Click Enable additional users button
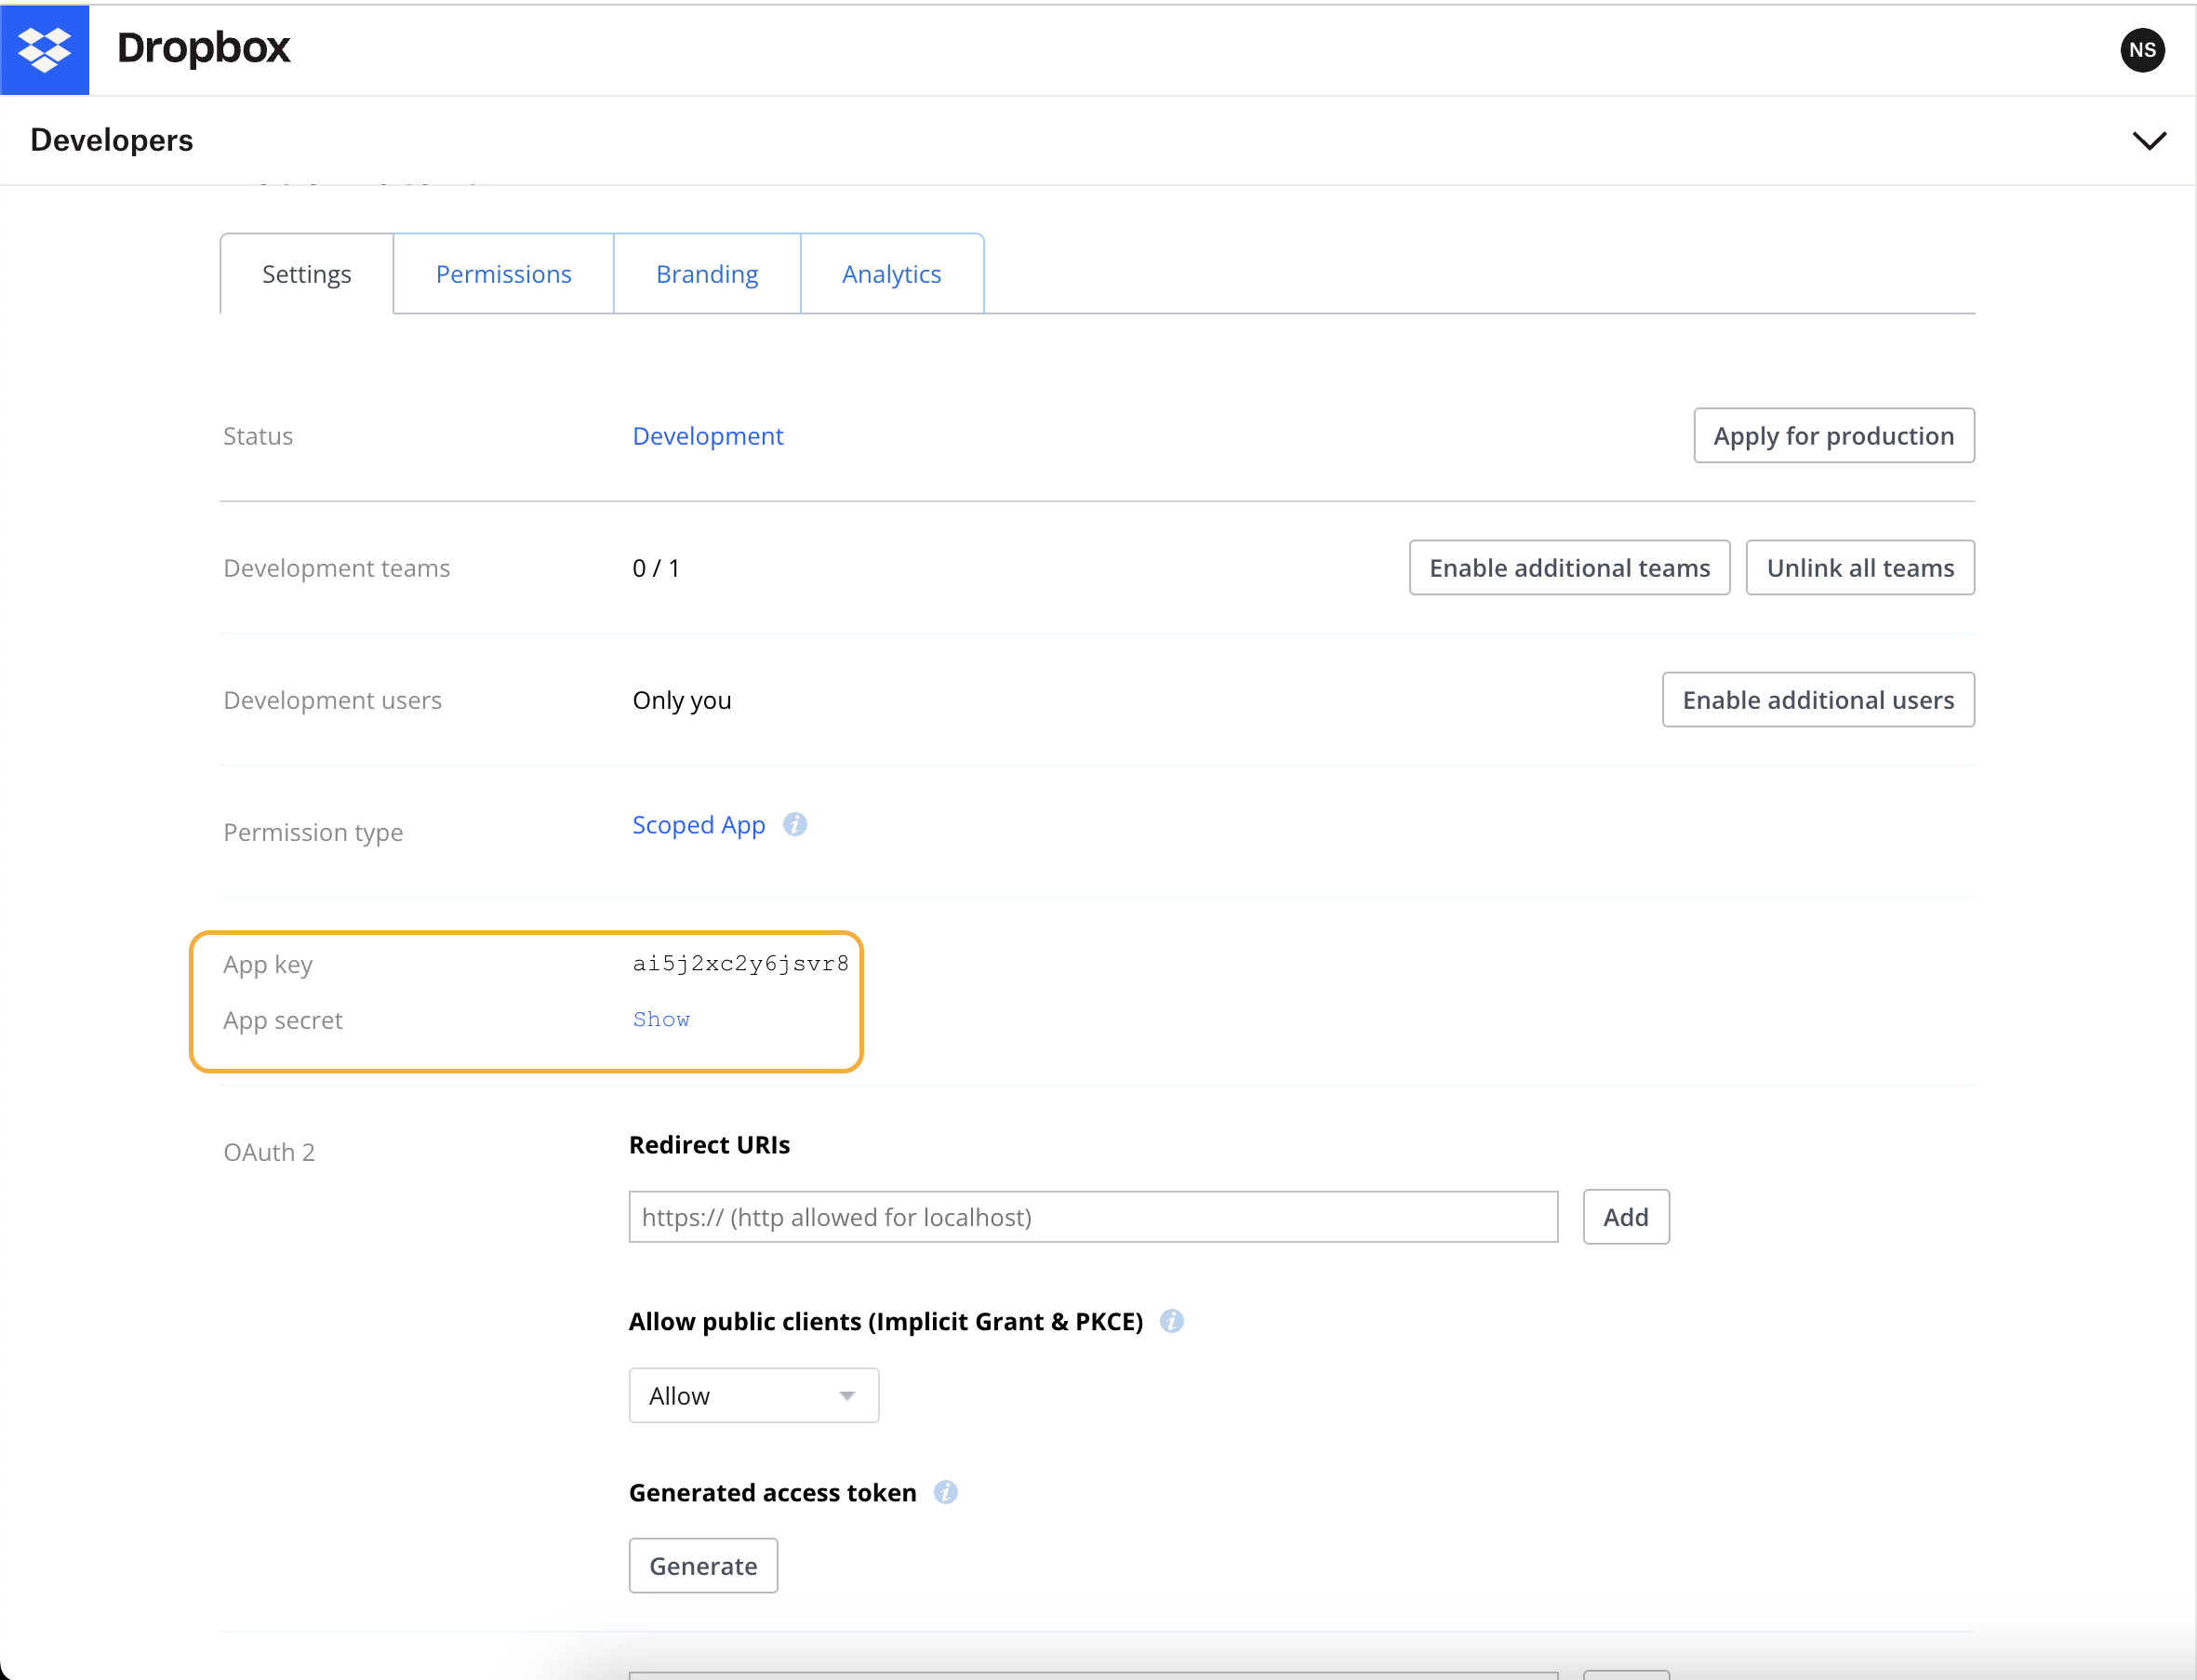Screen dimensions: 2197x1680 (1817, 700)
